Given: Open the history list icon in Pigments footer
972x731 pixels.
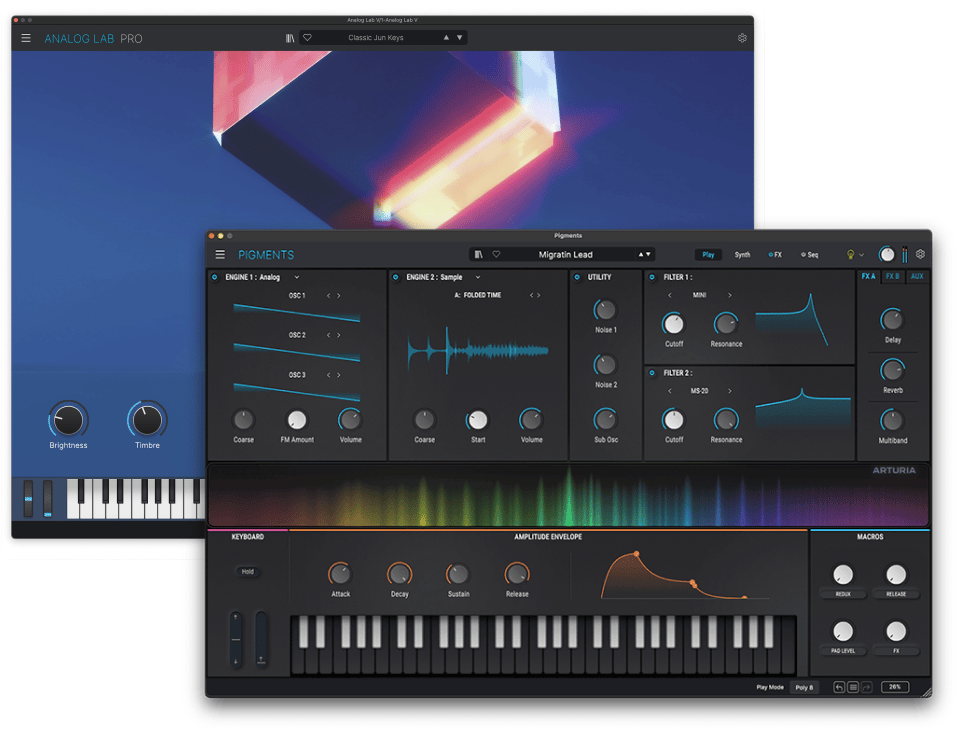Looking at the screenshot, I should (x=853, y=687).
